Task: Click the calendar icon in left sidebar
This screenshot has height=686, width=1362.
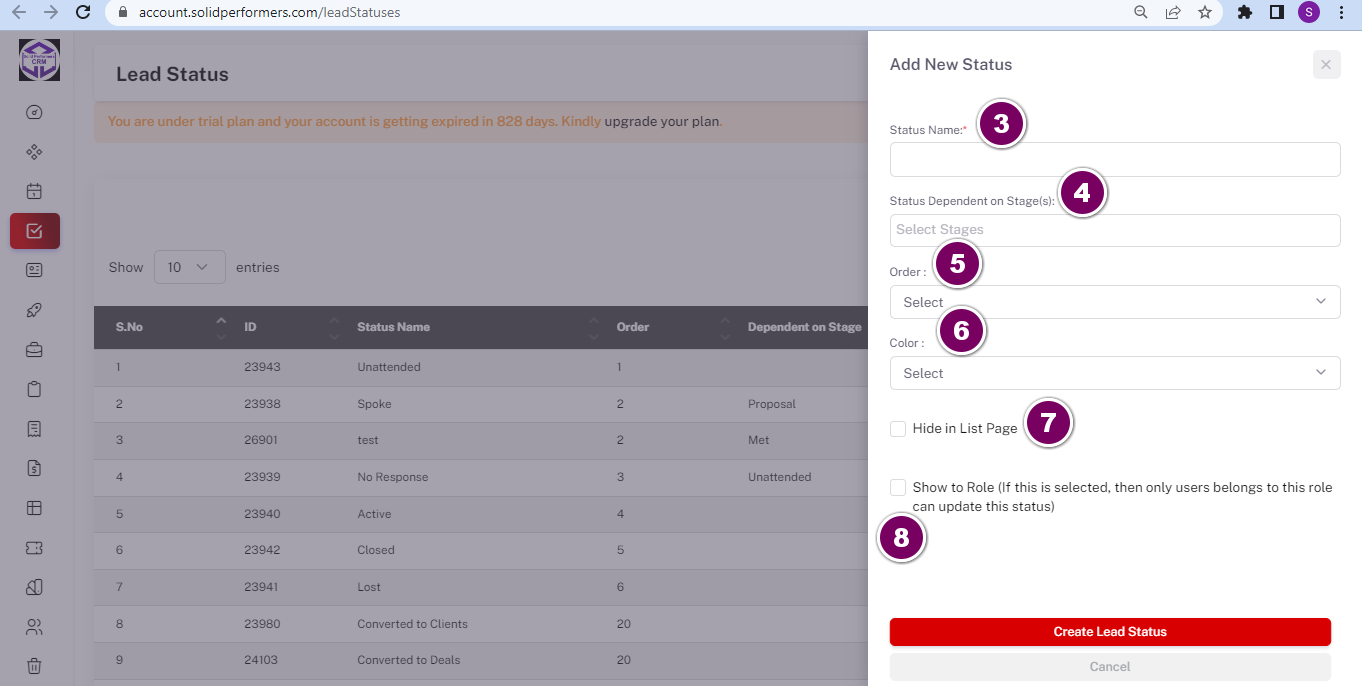Action: click(34, 191)
